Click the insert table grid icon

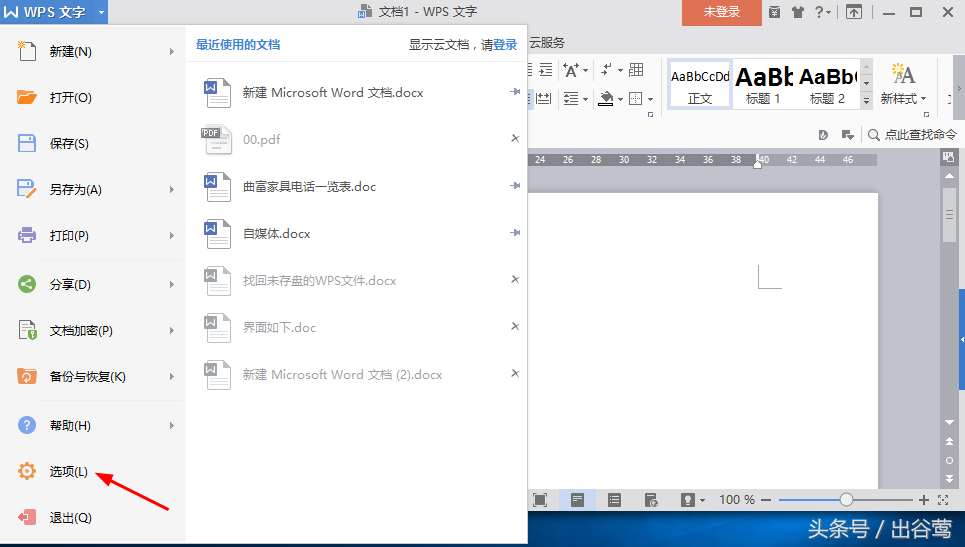(x=636, y=70)
